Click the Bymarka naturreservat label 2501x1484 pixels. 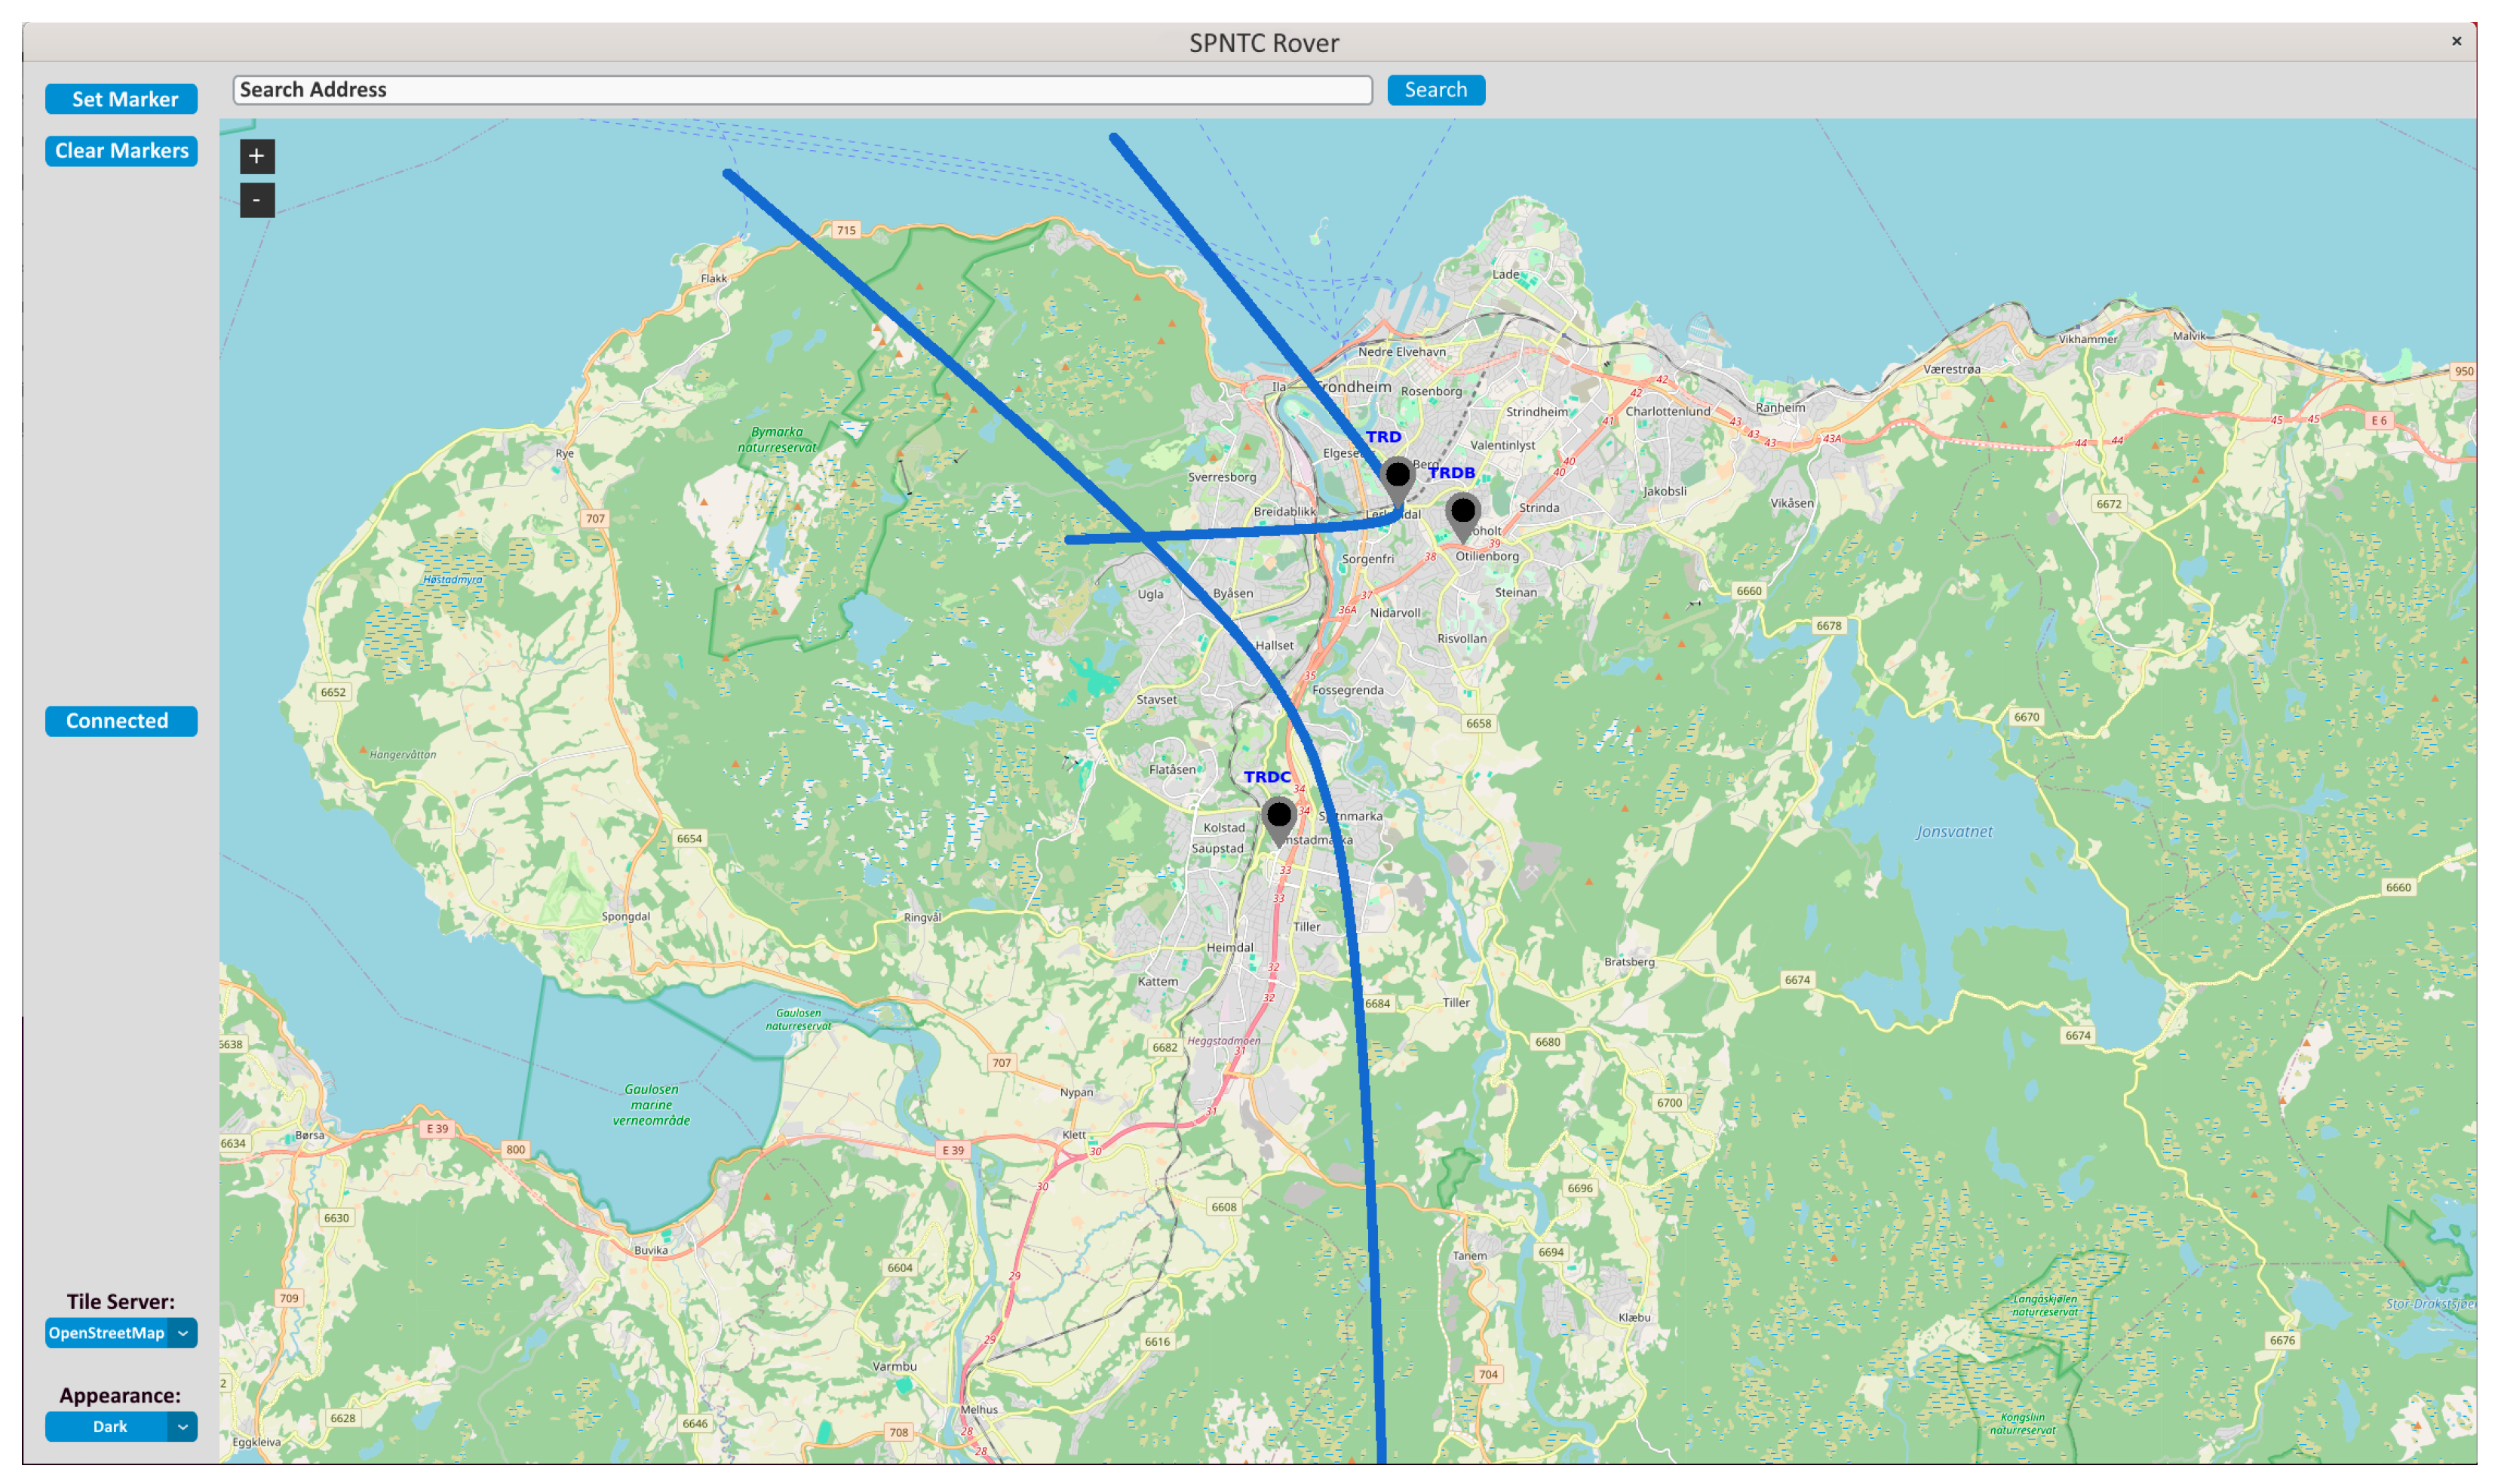pyautogui.click(x=777, y=440)
